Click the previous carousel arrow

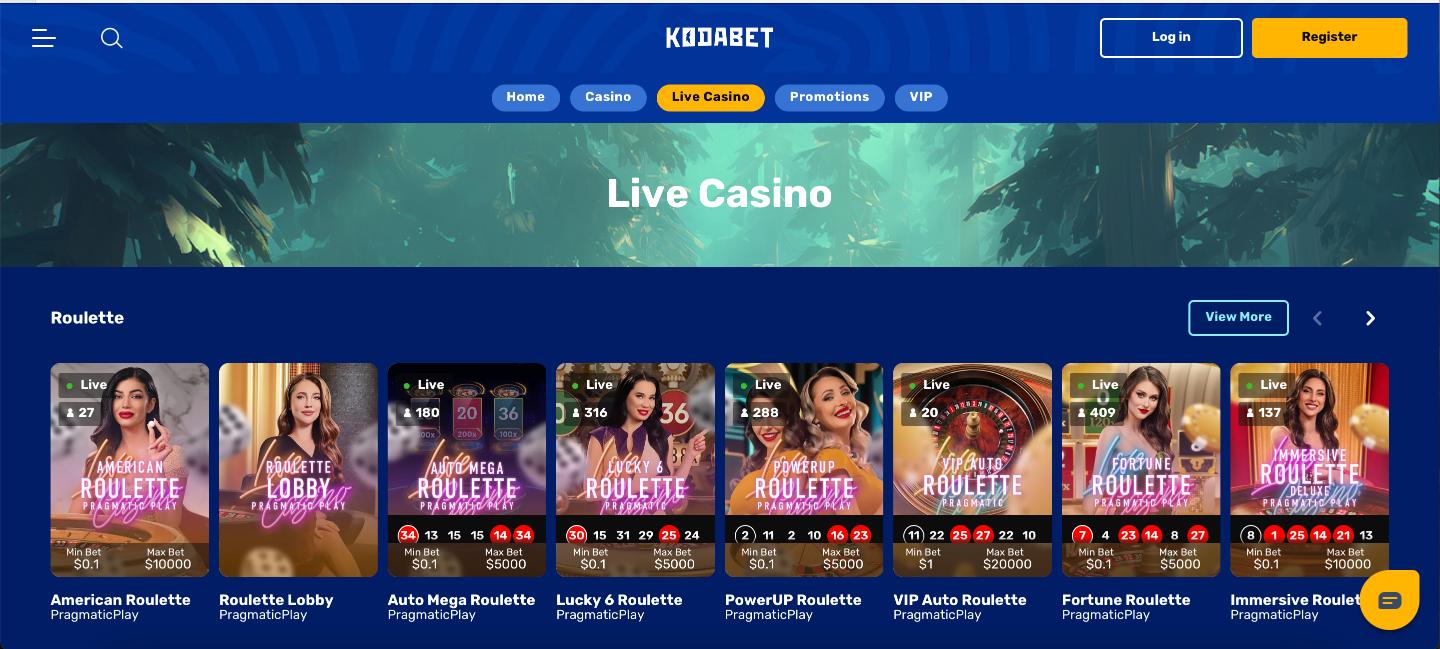coord(1317,318)
